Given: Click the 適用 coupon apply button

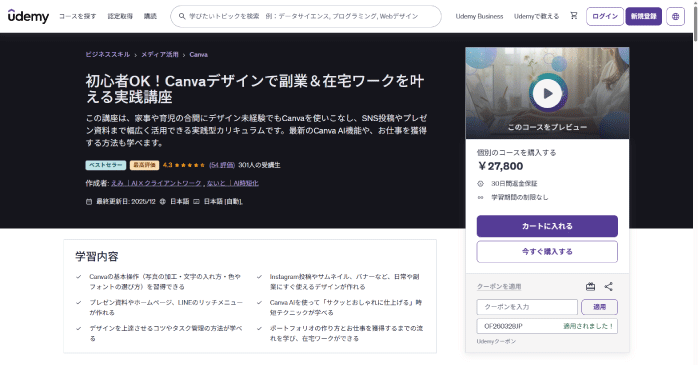Looking at the screenshot, I should pos(600,307).
